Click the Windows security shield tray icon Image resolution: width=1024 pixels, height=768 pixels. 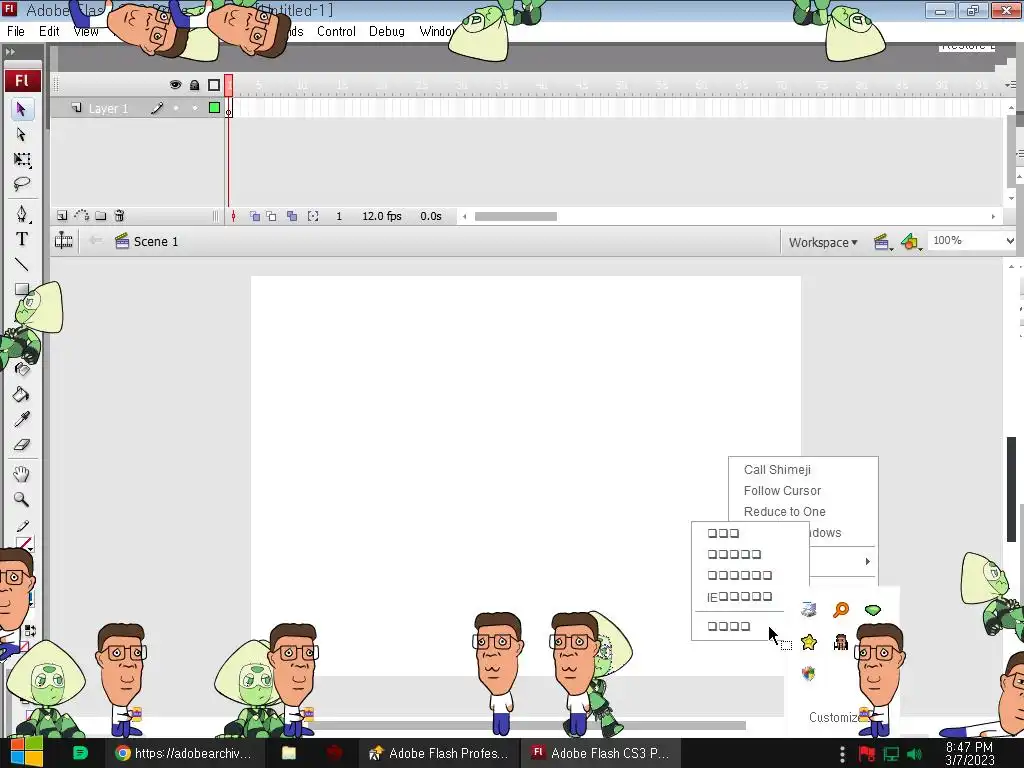(x=808, y=674)
